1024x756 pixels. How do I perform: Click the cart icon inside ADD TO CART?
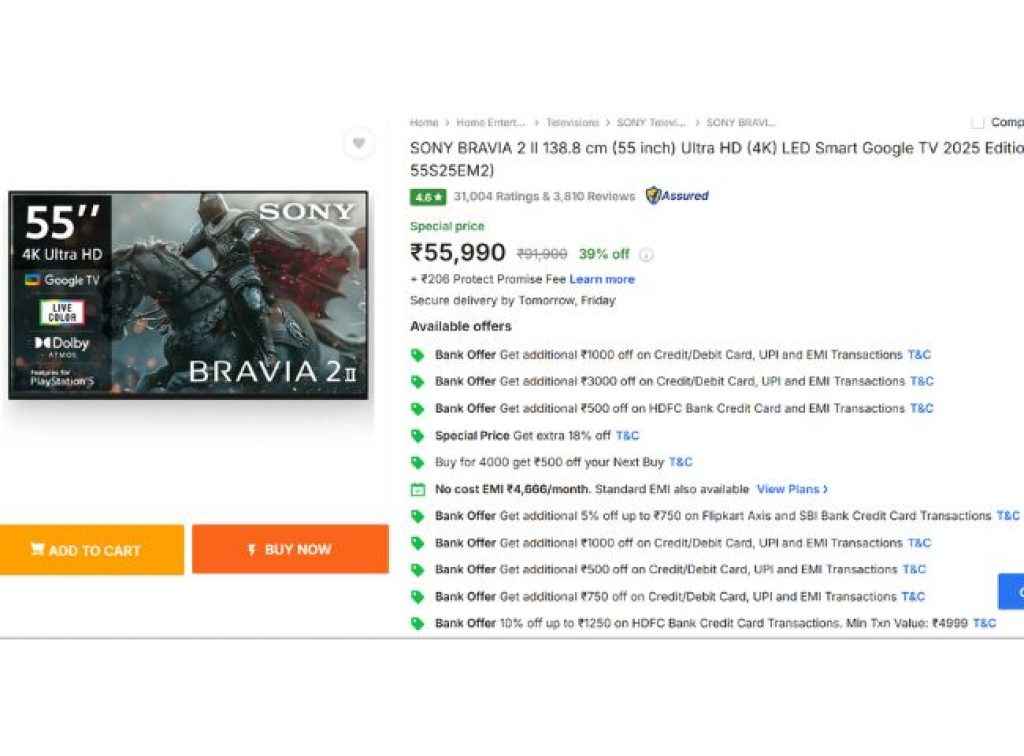[37, 550]
